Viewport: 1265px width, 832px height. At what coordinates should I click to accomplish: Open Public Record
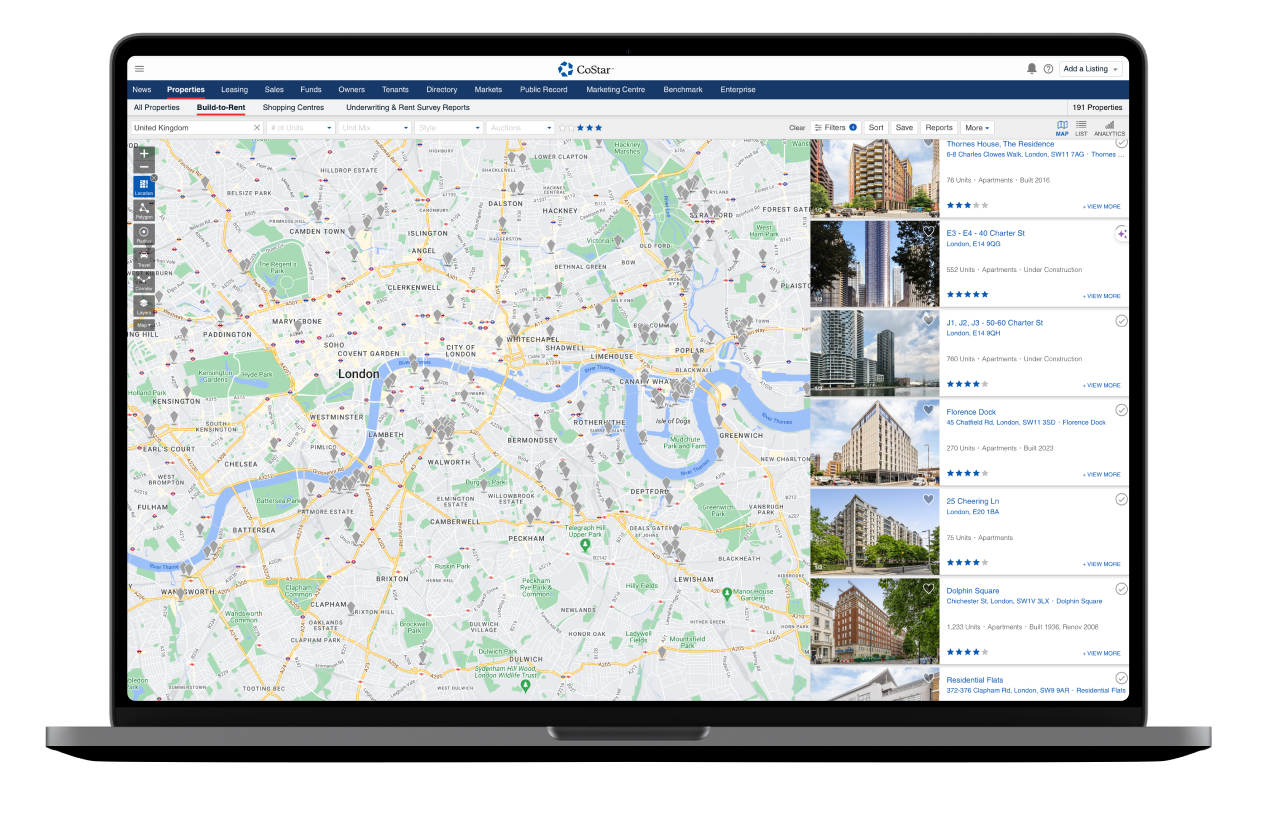(544, 90)
